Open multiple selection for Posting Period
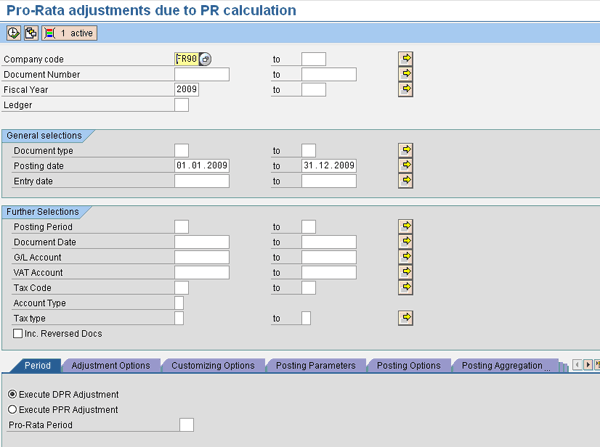Image resolution: width=600 pixels, height=447 pixels. pos(406,226)
